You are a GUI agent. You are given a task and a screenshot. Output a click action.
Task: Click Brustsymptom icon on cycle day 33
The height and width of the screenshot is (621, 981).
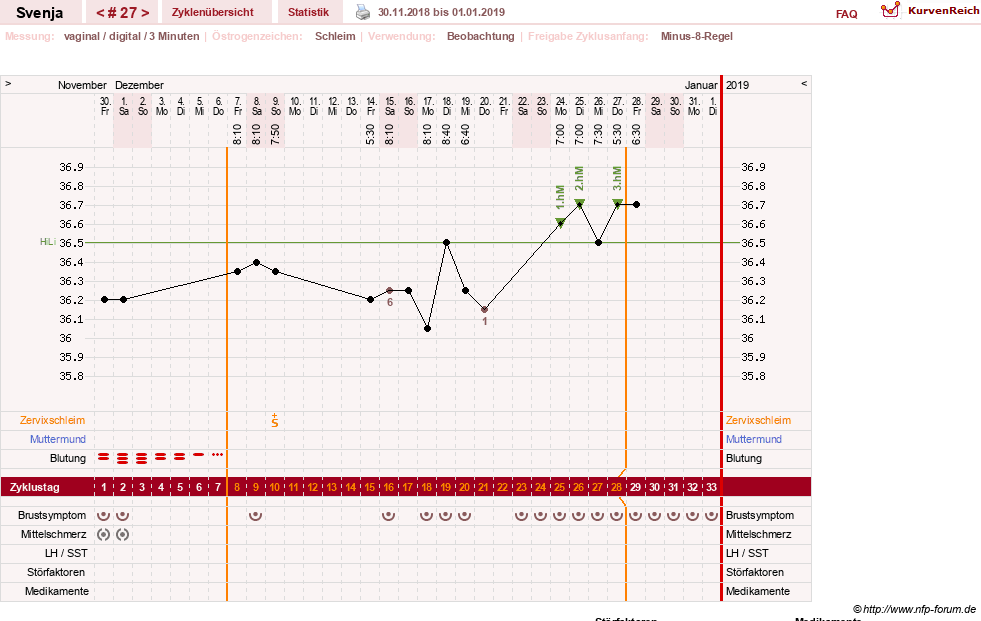click(711, 515)
